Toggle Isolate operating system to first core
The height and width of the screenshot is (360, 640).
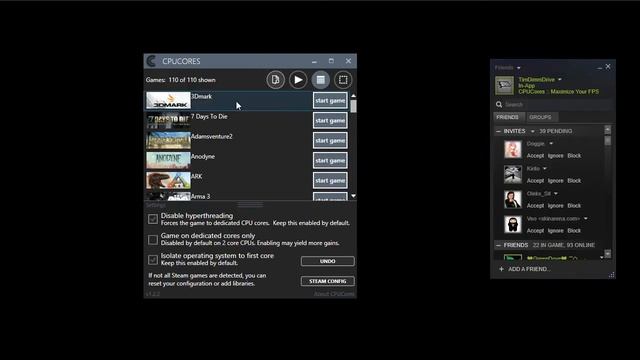[153, 259]
